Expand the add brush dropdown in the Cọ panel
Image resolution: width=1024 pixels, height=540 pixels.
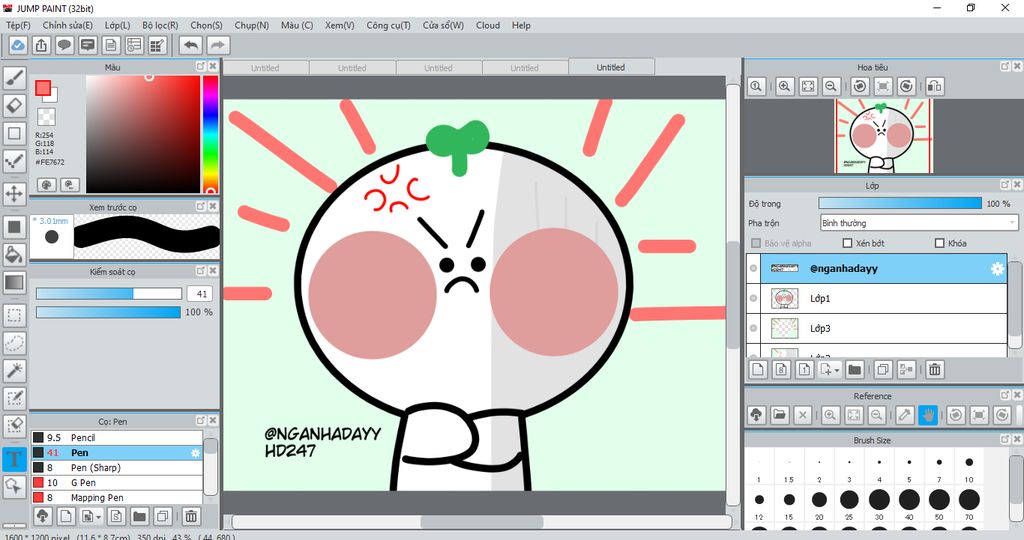(x=98, y=516)
